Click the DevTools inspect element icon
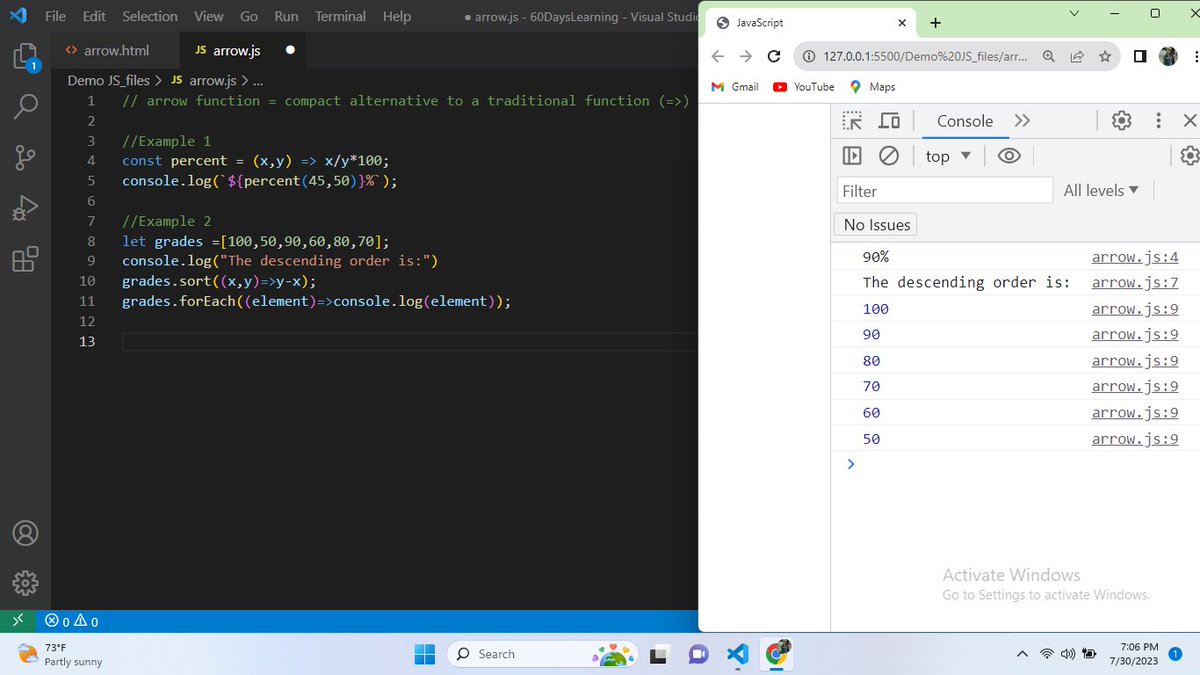 [852, 121]
